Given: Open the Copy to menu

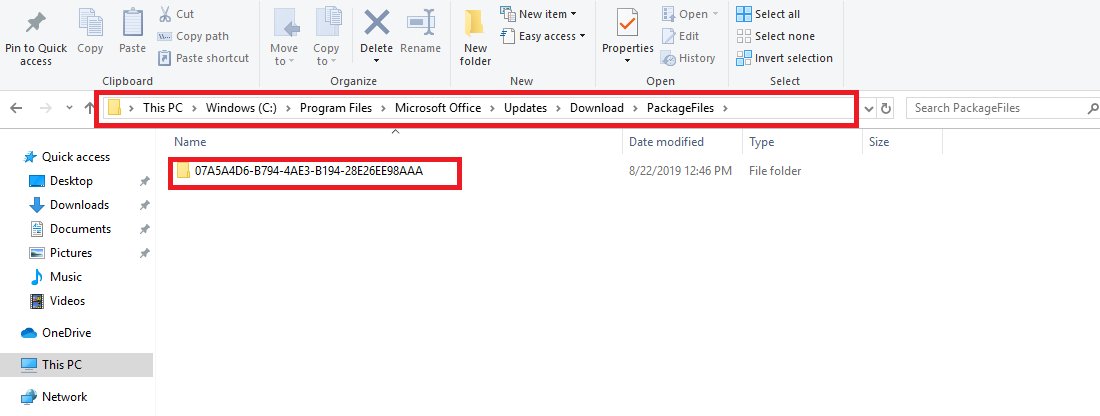Looking at the screenshot, I should (326, 37).
